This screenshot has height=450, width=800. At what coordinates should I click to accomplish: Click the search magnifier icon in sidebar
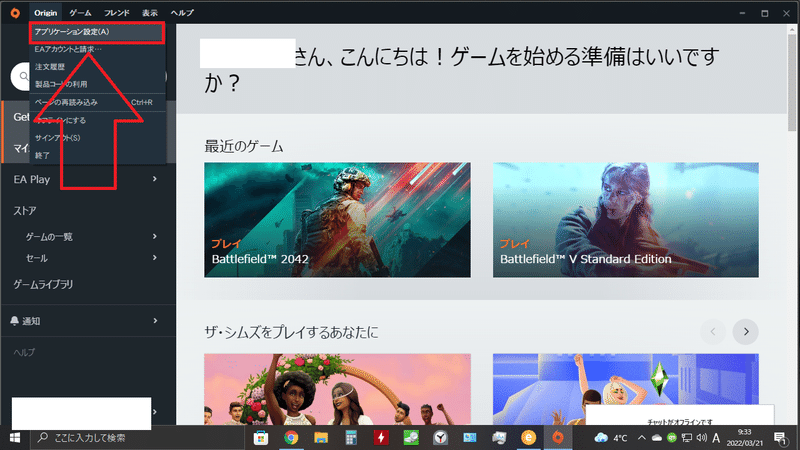click(23, 77)
